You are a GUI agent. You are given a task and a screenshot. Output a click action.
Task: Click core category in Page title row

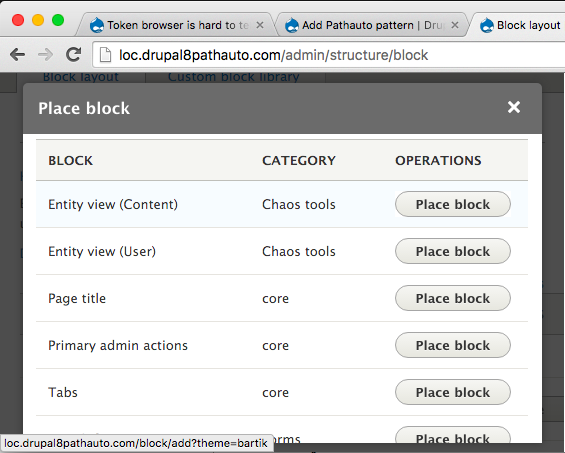[275, 299]
